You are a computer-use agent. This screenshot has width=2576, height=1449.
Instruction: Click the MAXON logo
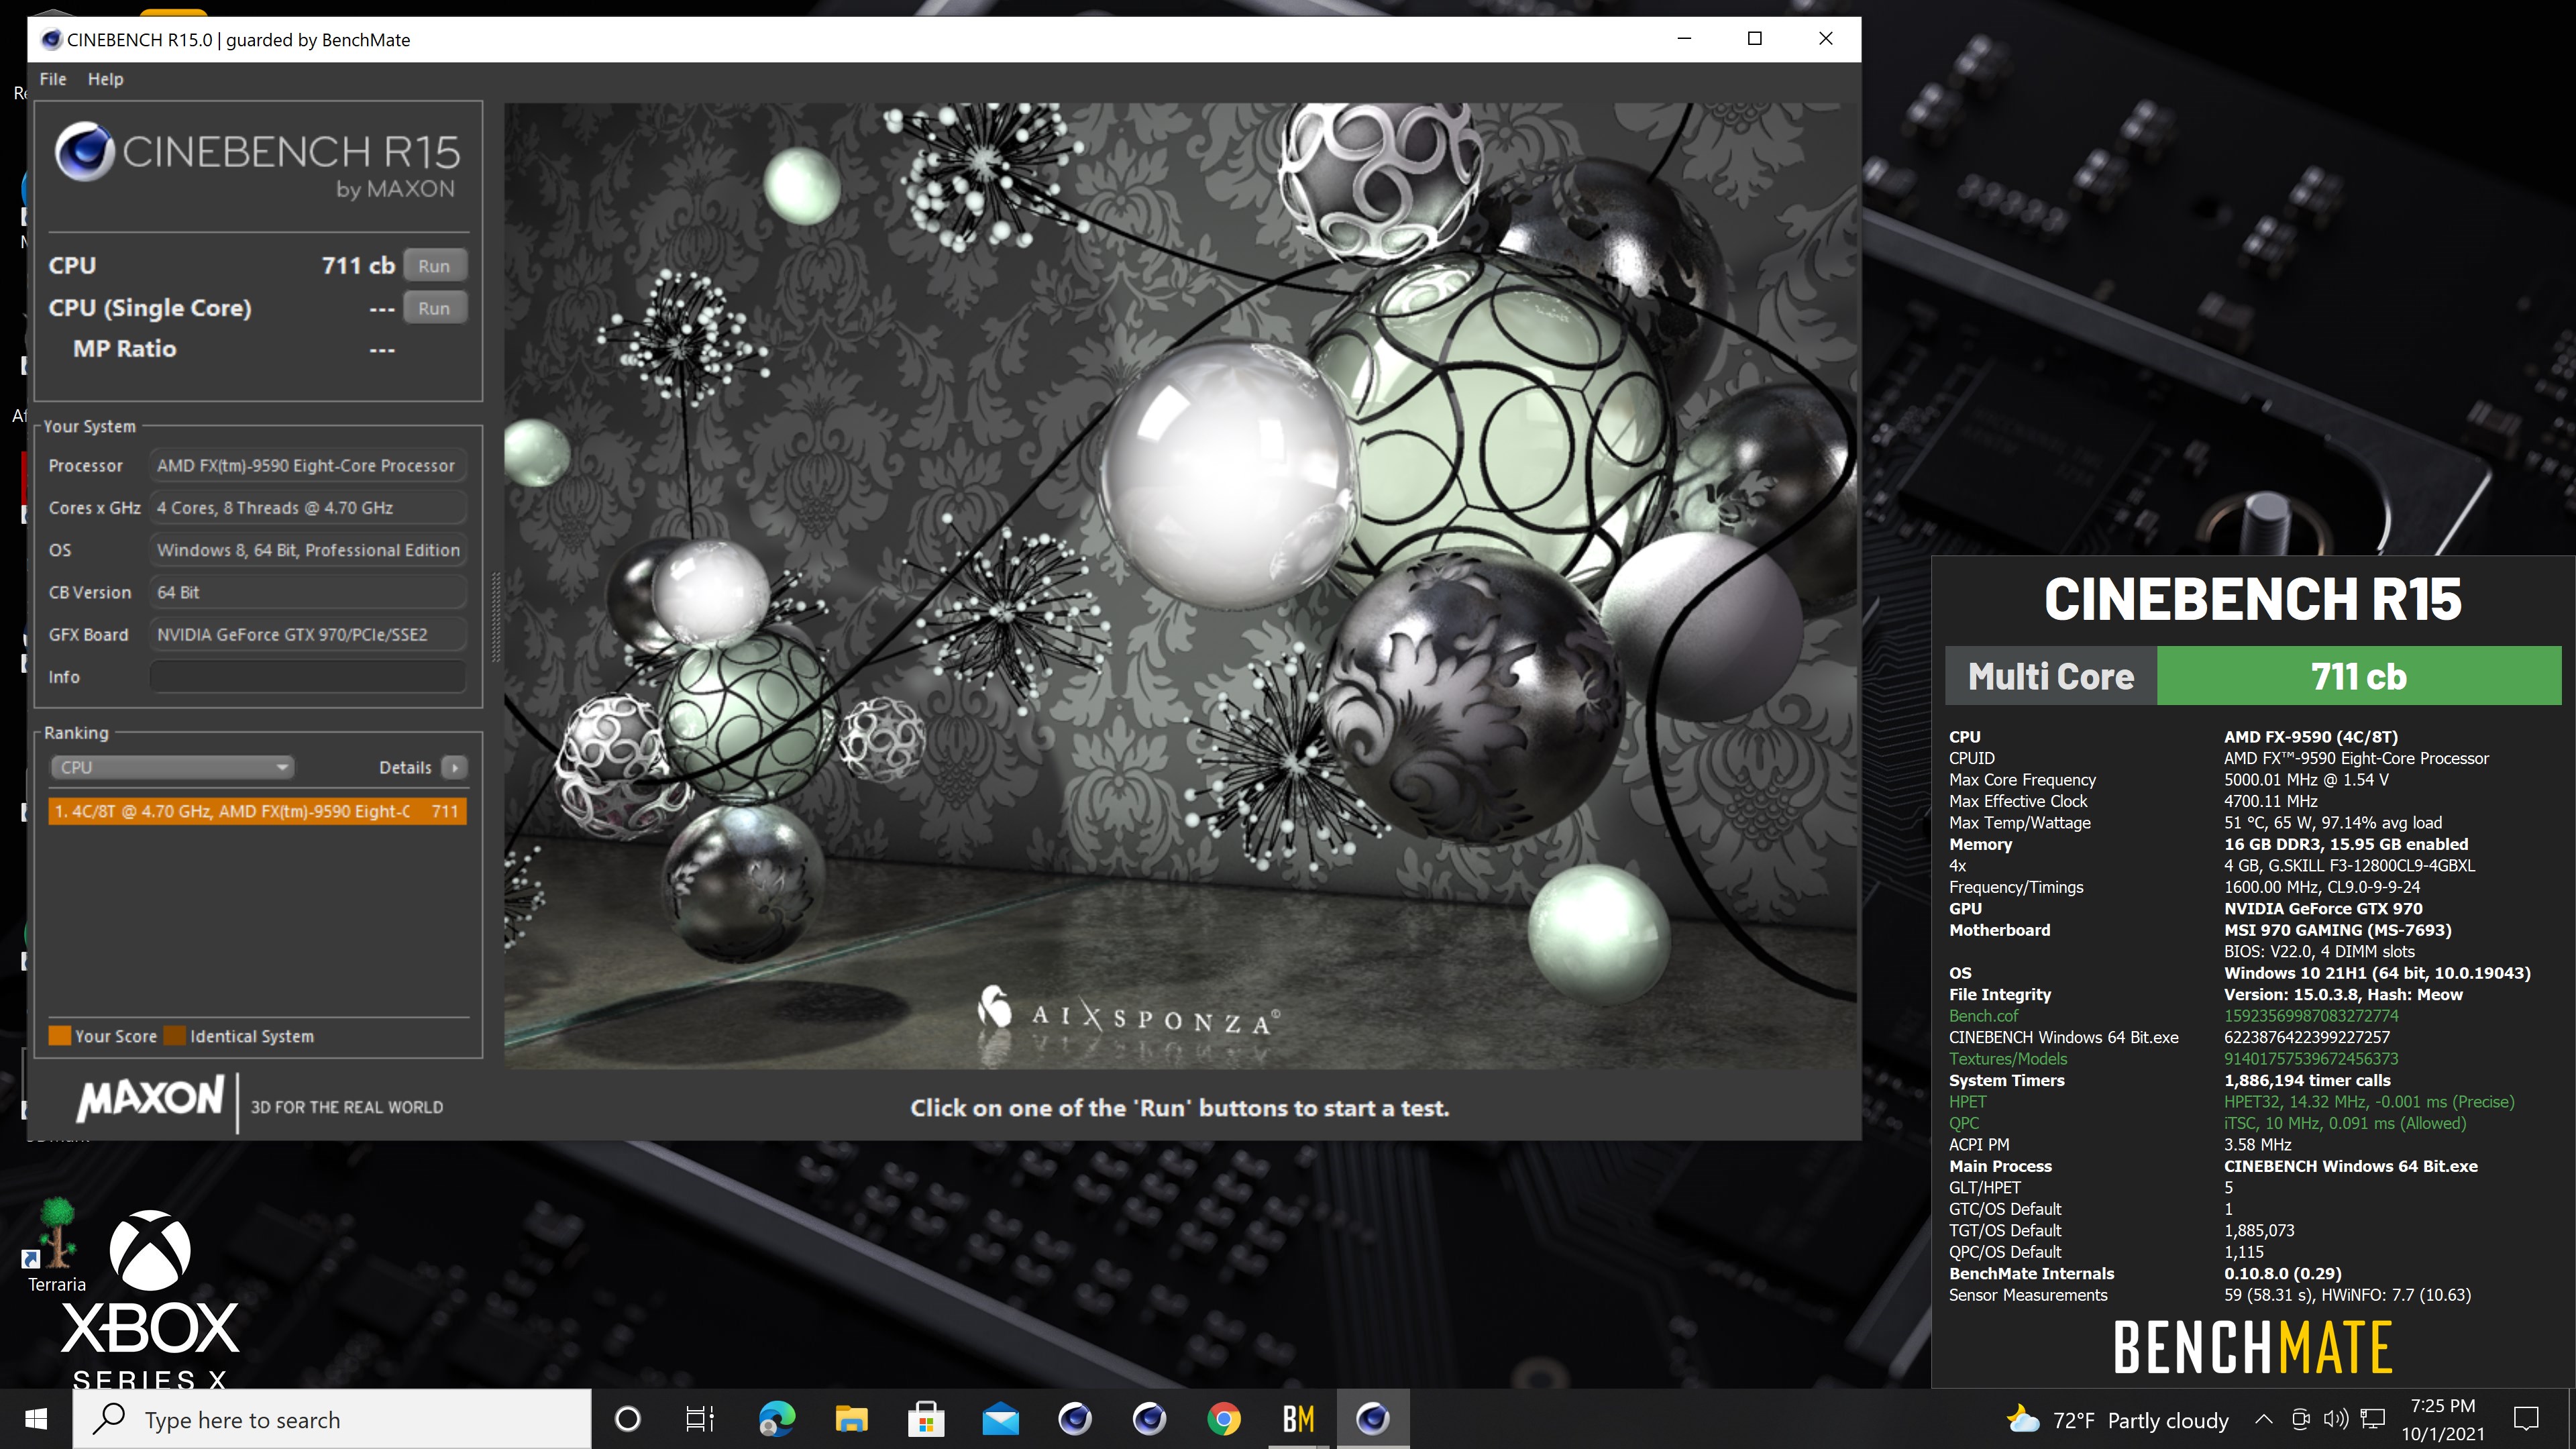point(150,1099)
